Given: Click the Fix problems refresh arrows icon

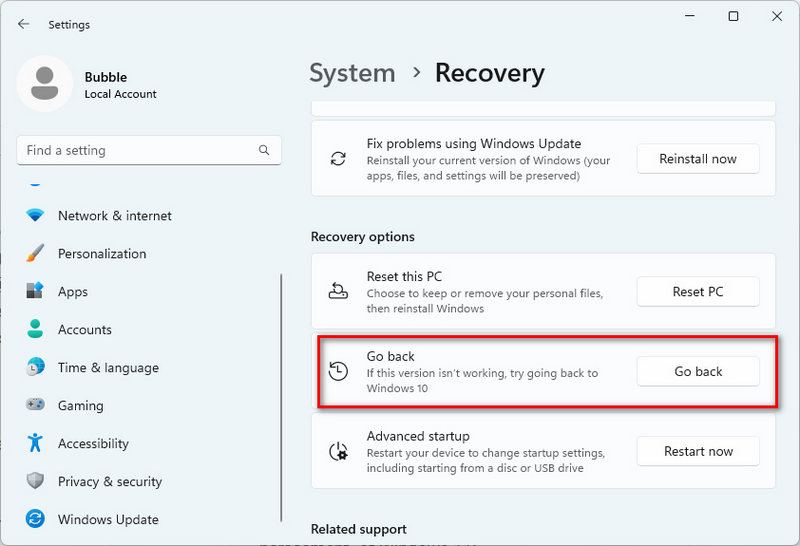Looking at the screenshot, I should pos(338,159).
